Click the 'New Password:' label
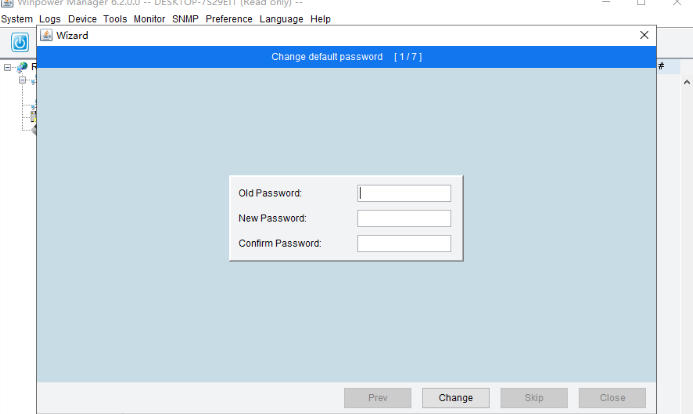 pos(272,218)
